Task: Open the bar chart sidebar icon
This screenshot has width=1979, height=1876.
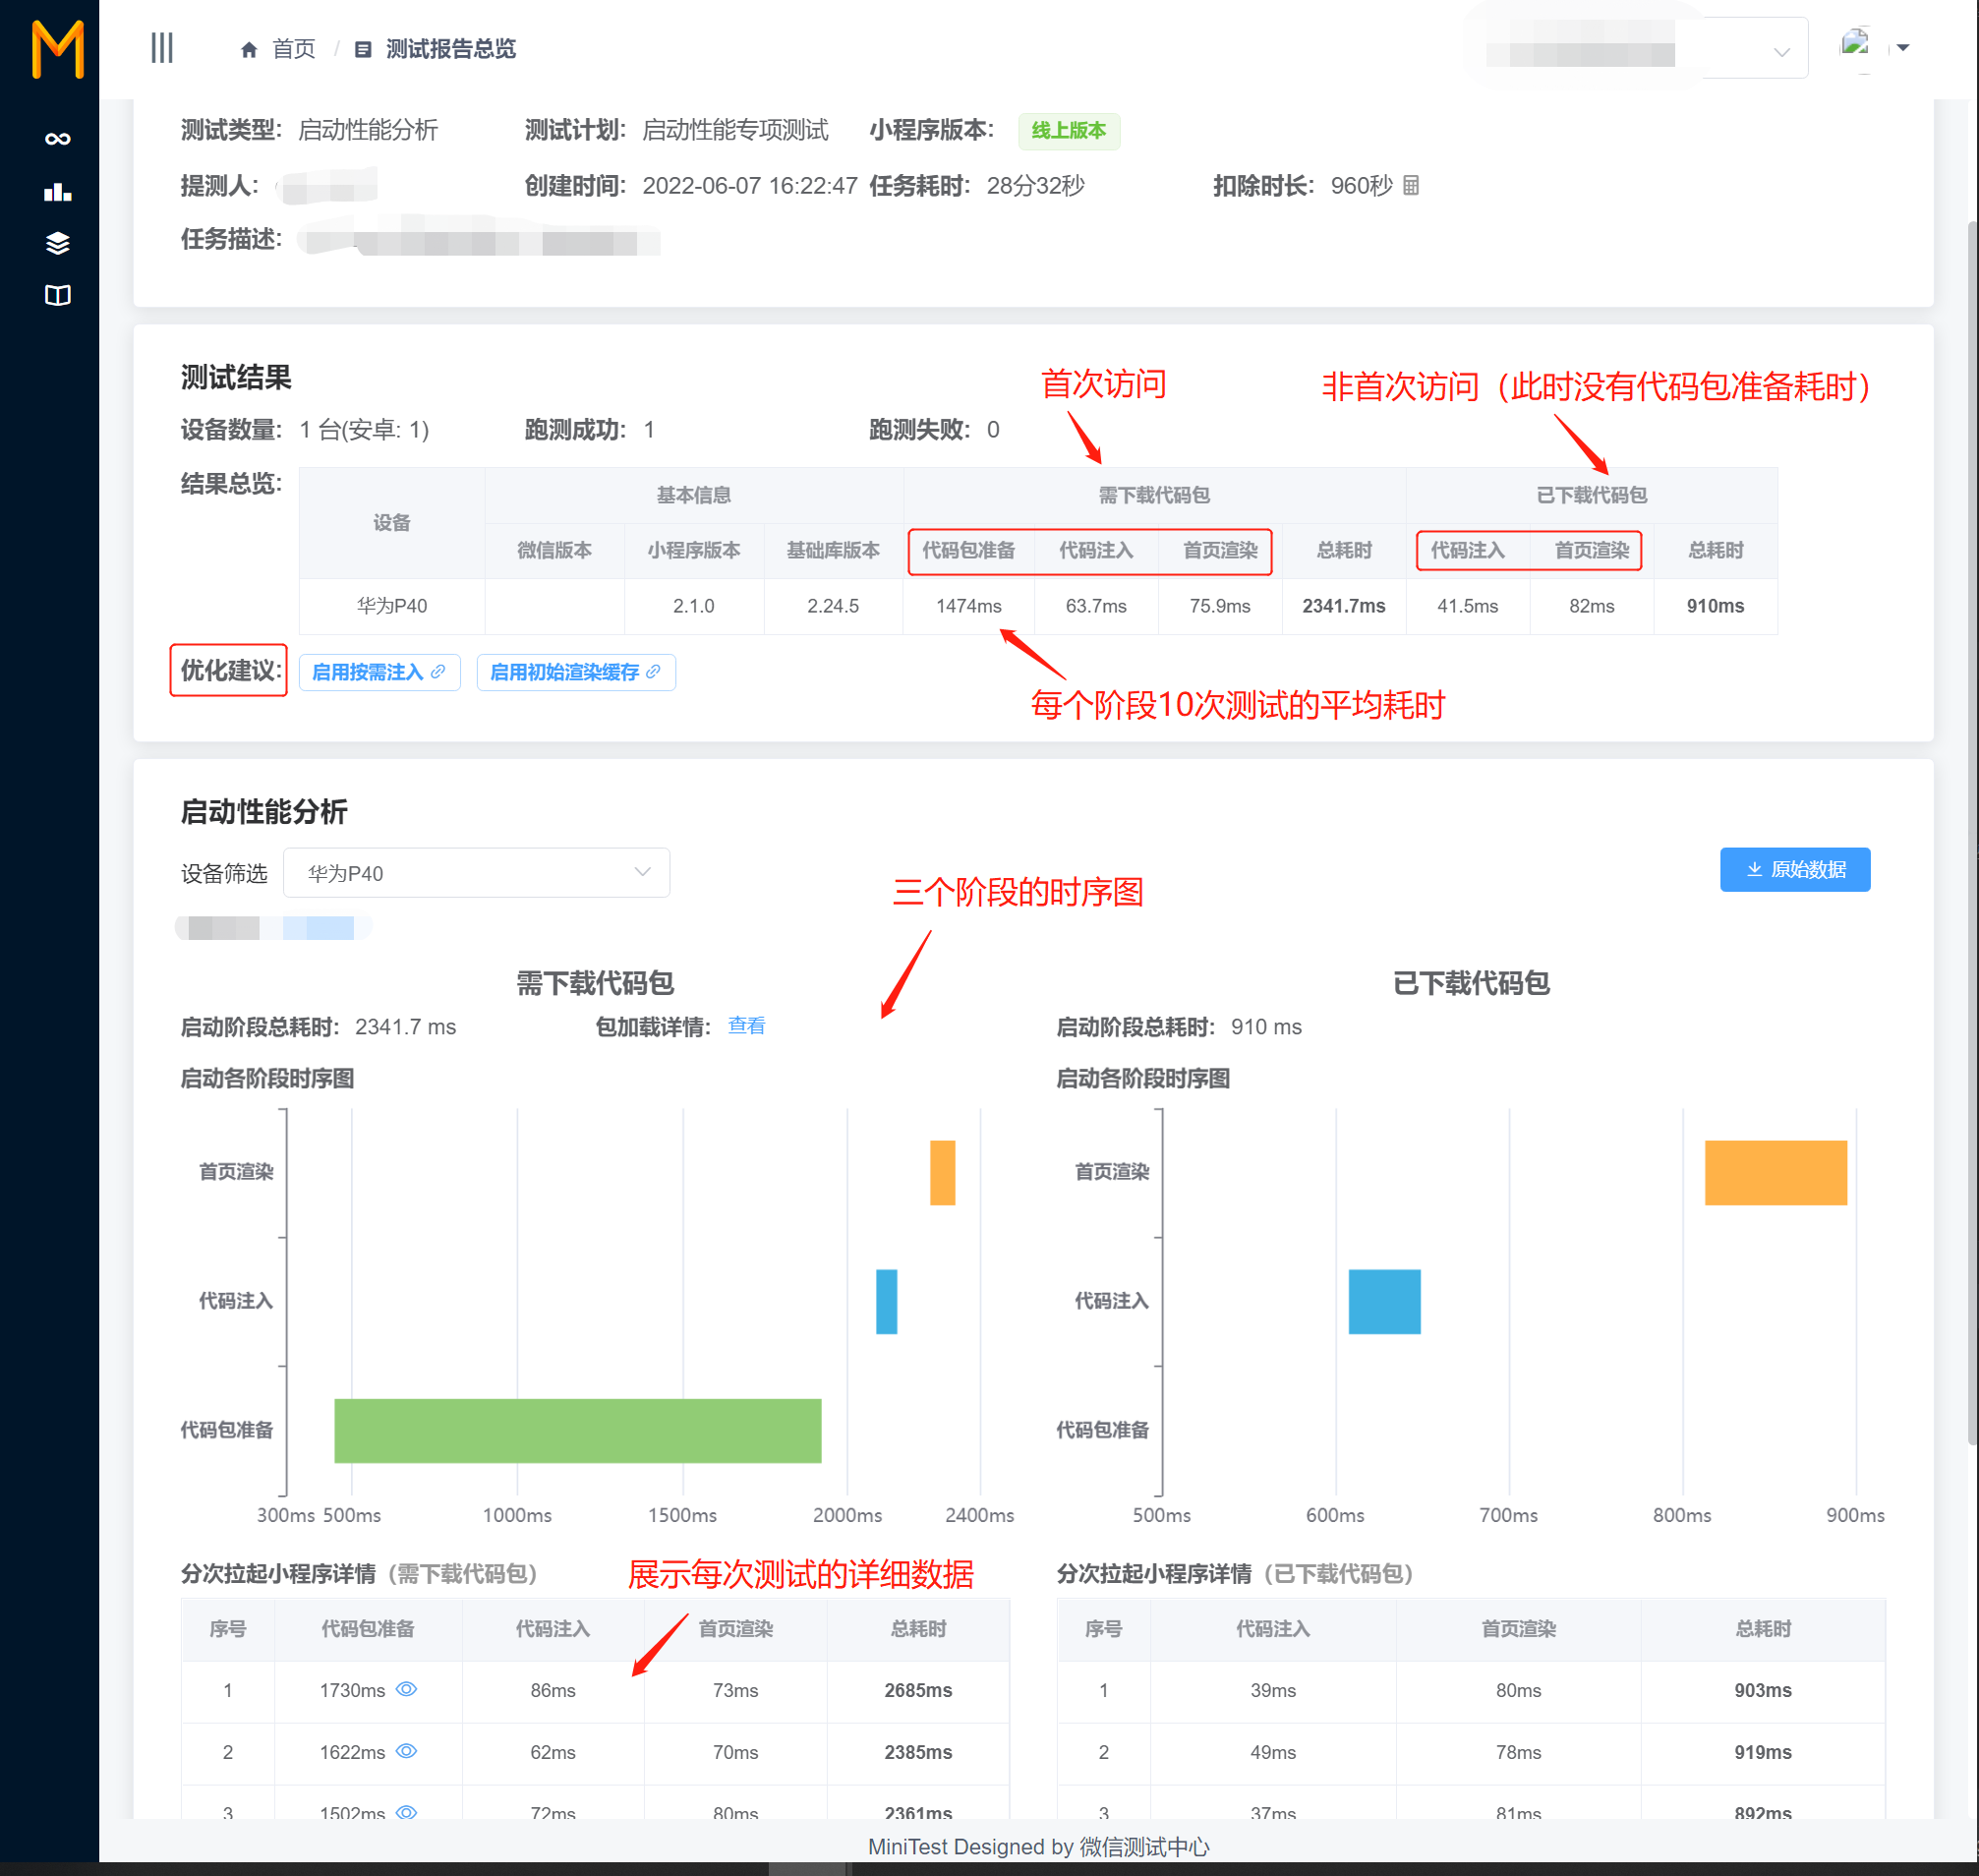Action: point(57,192)
